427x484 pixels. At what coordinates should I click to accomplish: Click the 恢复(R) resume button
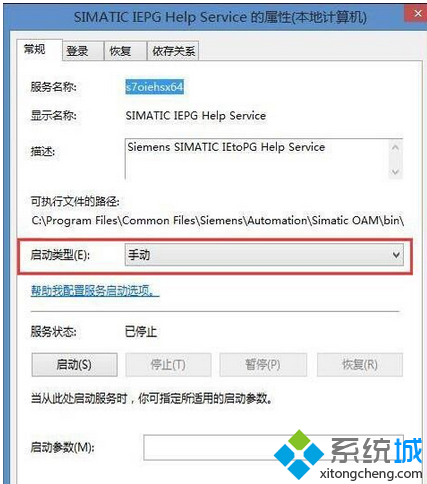pos(360,365)
